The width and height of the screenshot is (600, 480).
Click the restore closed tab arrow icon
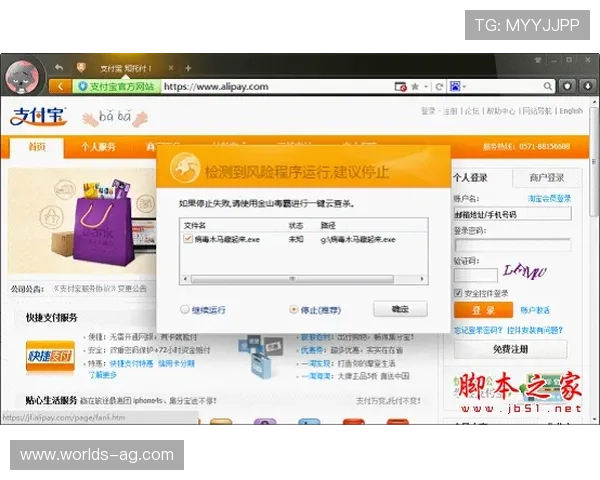(59, 67)
